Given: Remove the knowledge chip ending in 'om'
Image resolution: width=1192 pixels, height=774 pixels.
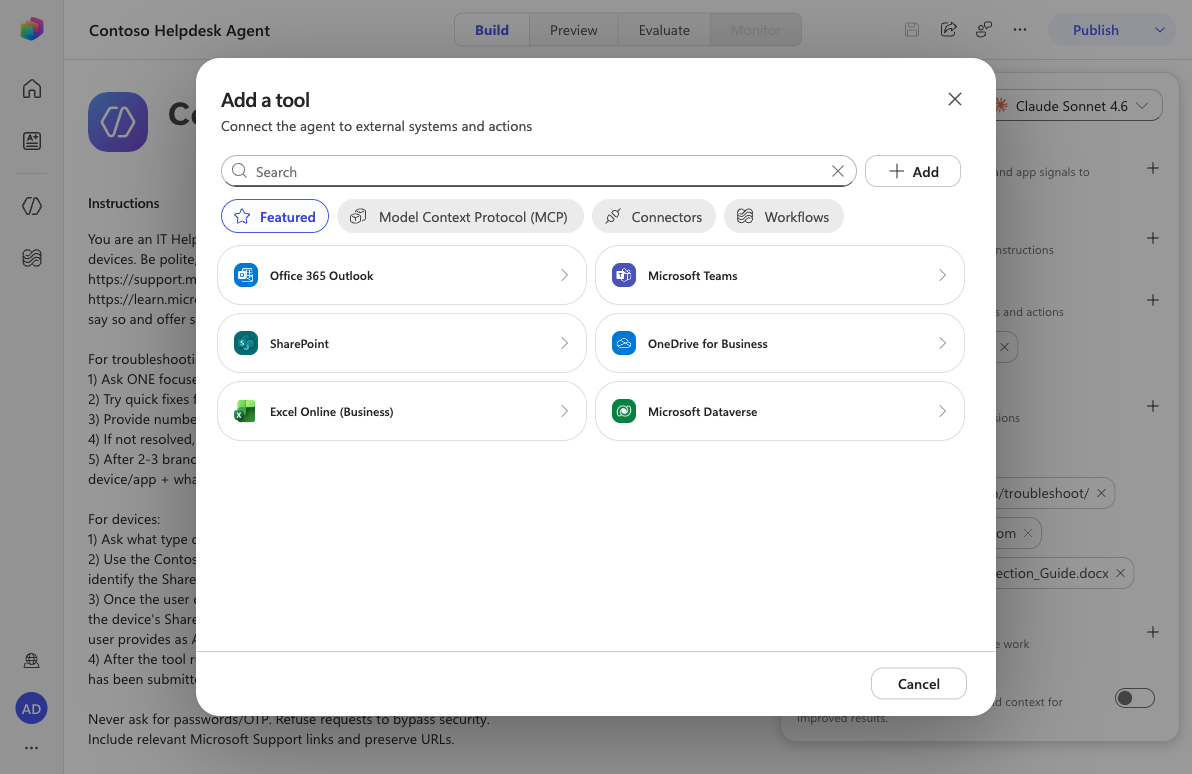Looking at the screenshot, I should coord(1028,534).
